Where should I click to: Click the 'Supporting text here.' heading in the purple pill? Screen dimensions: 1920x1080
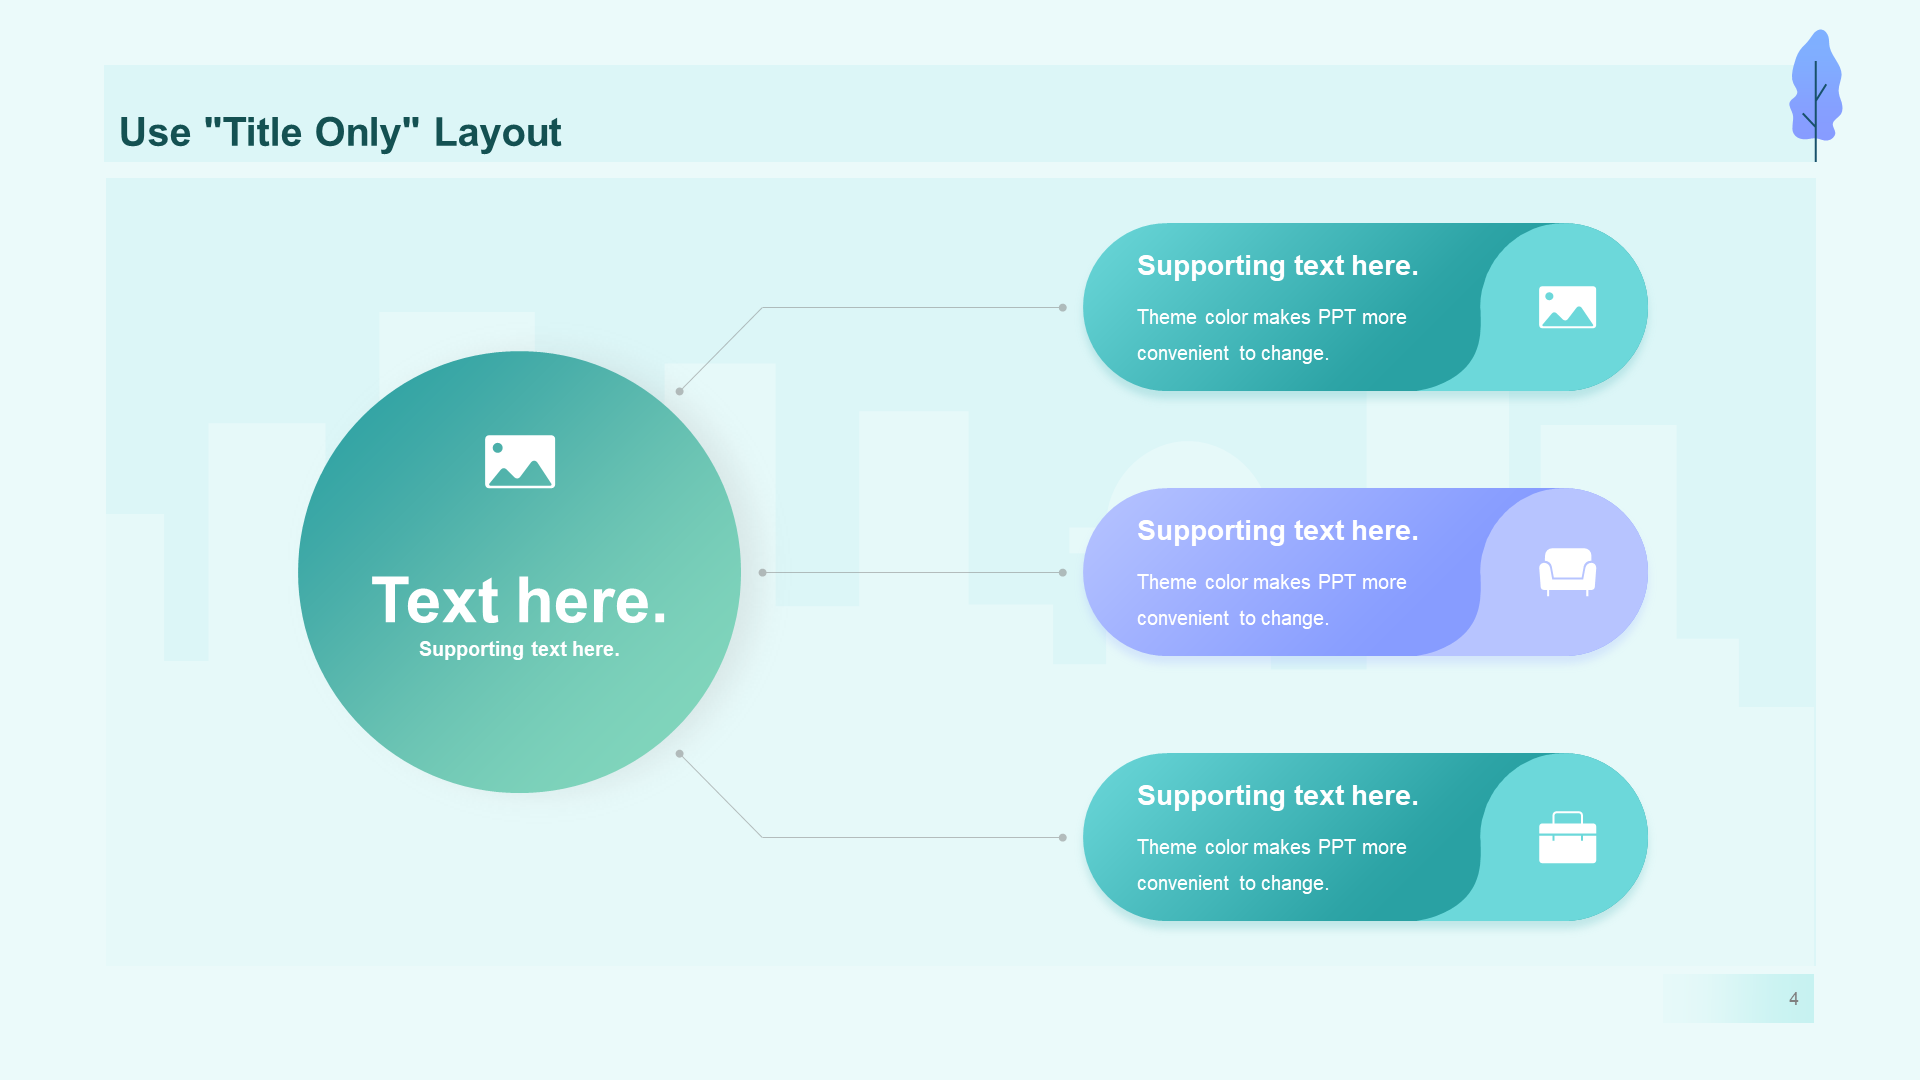pyautogui.click(x=1277, y=530)
